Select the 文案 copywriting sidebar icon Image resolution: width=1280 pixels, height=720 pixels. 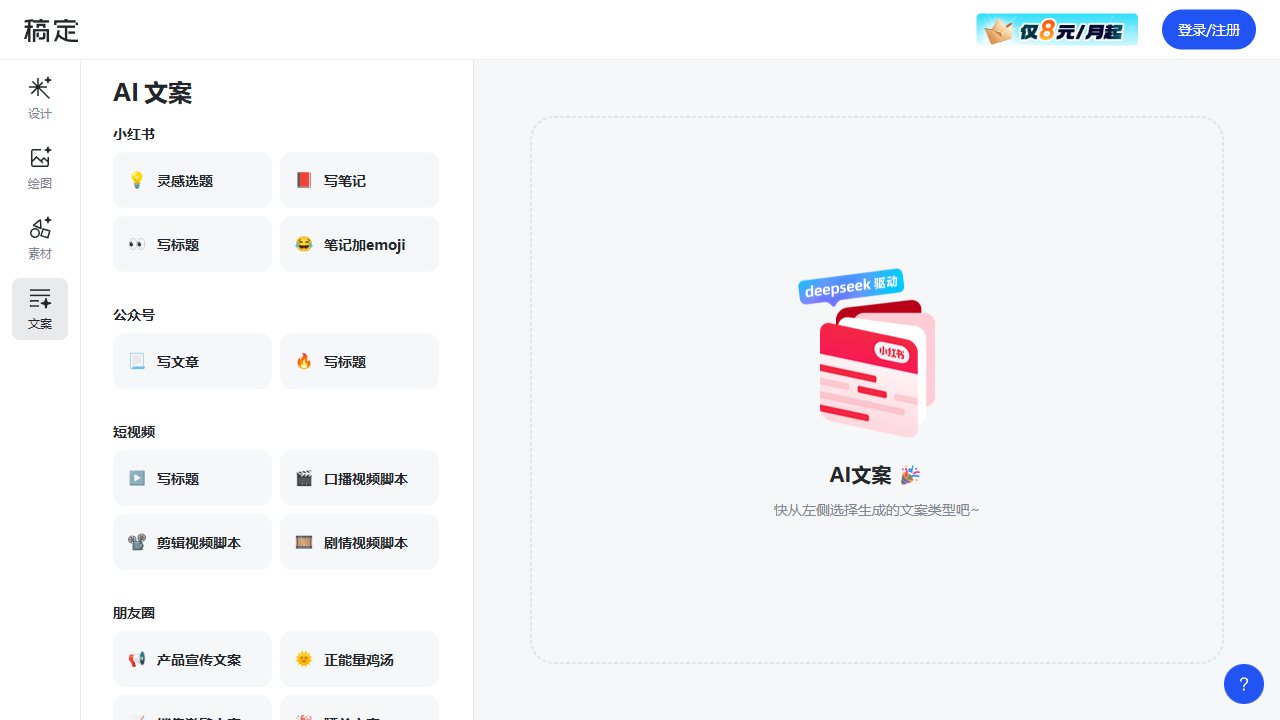40,309
